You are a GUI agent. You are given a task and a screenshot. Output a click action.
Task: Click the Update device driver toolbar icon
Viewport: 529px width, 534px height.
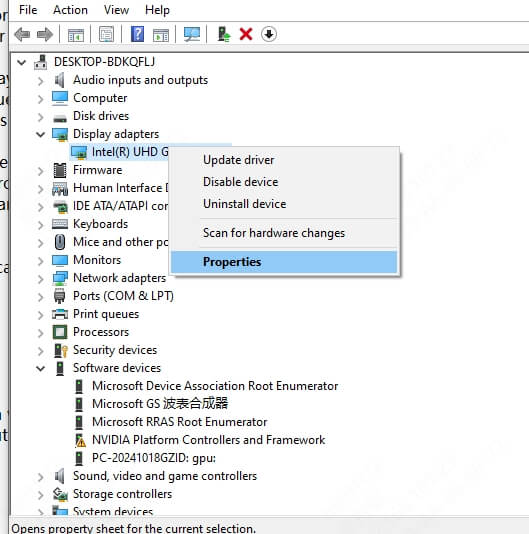(x=223, y=34)
